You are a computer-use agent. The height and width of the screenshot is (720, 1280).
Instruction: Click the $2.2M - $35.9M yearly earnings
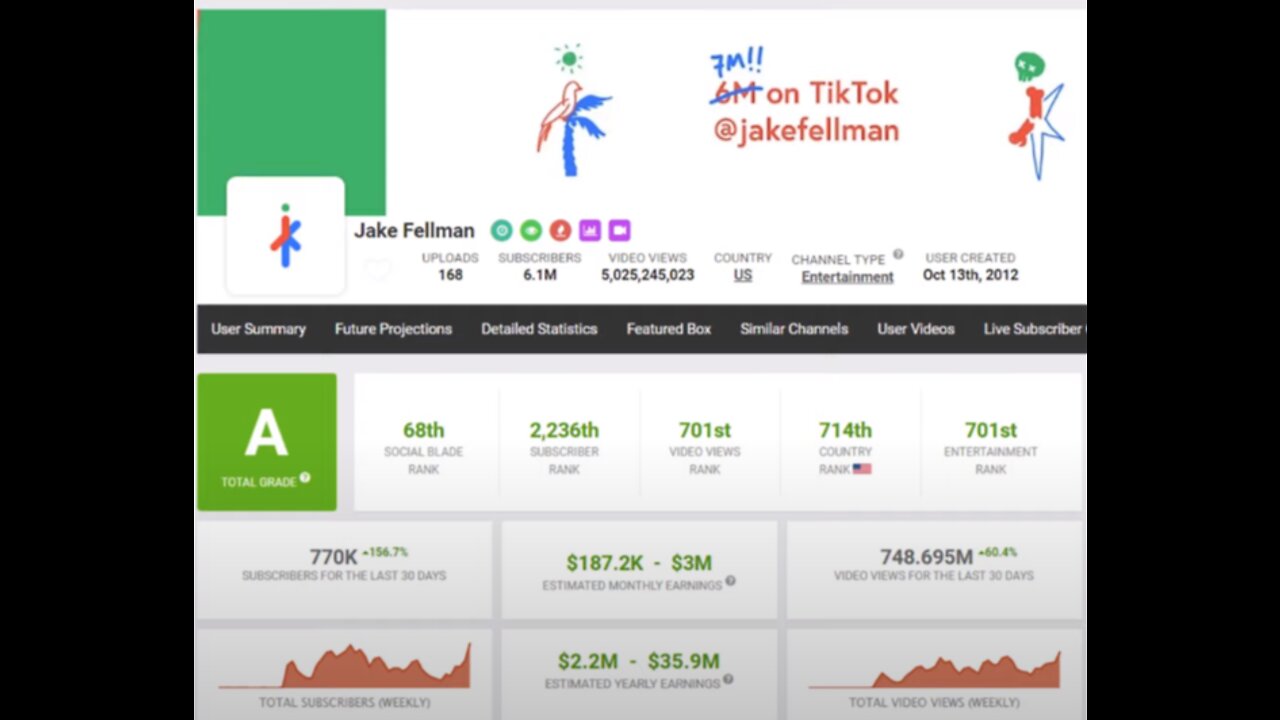639,661
